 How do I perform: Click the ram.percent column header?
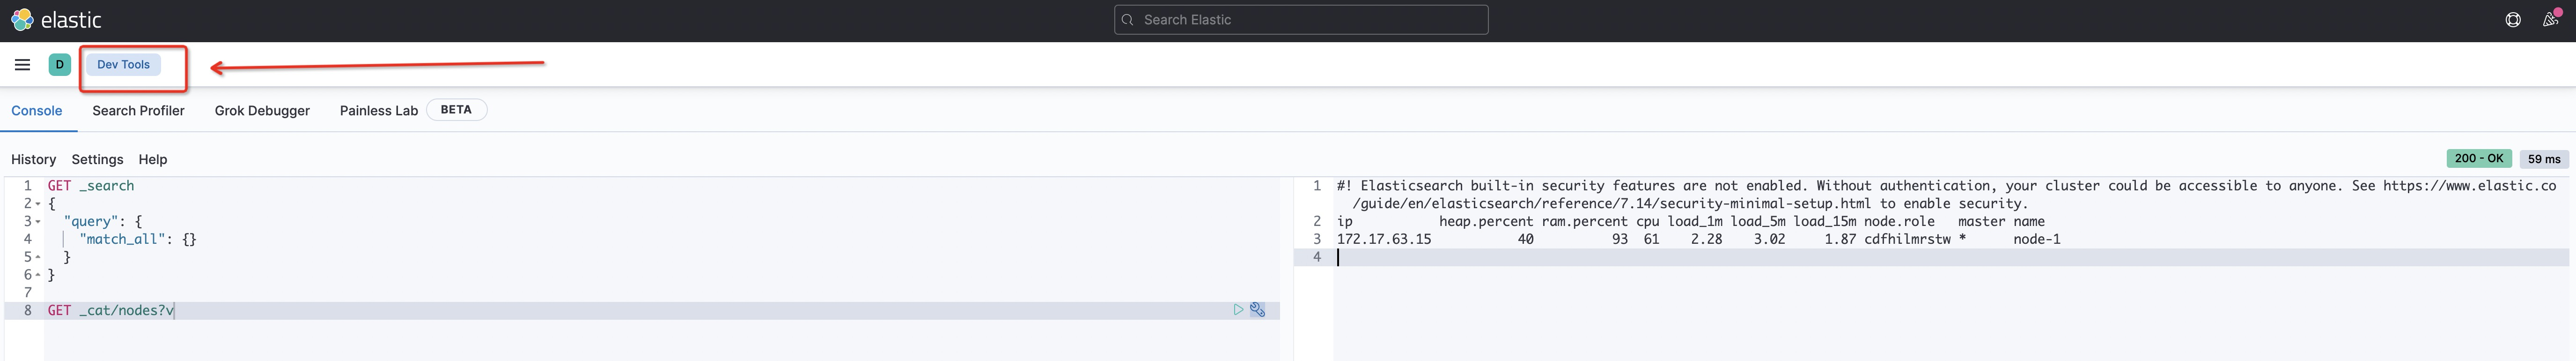(x=1584, y=222)
